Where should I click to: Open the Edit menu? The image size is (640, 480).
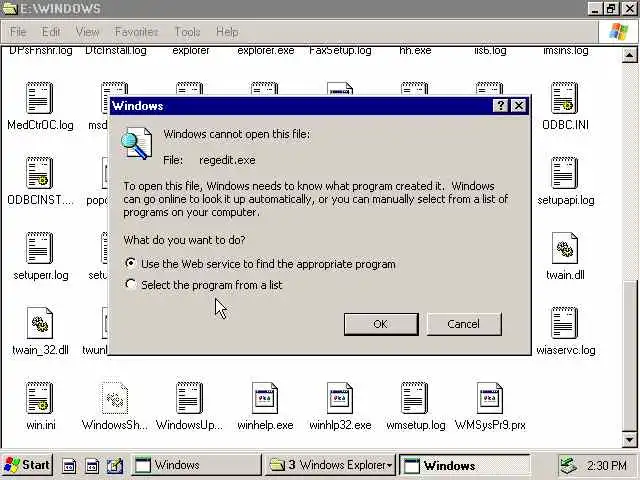click(51, 32)
